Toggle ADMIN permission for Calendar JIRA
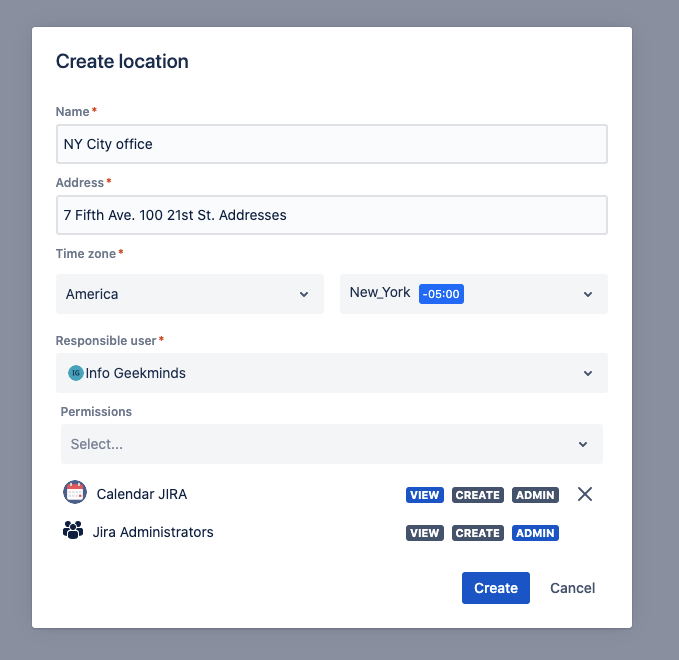Screen dimensions: 679x660 [x=535, y=495]
